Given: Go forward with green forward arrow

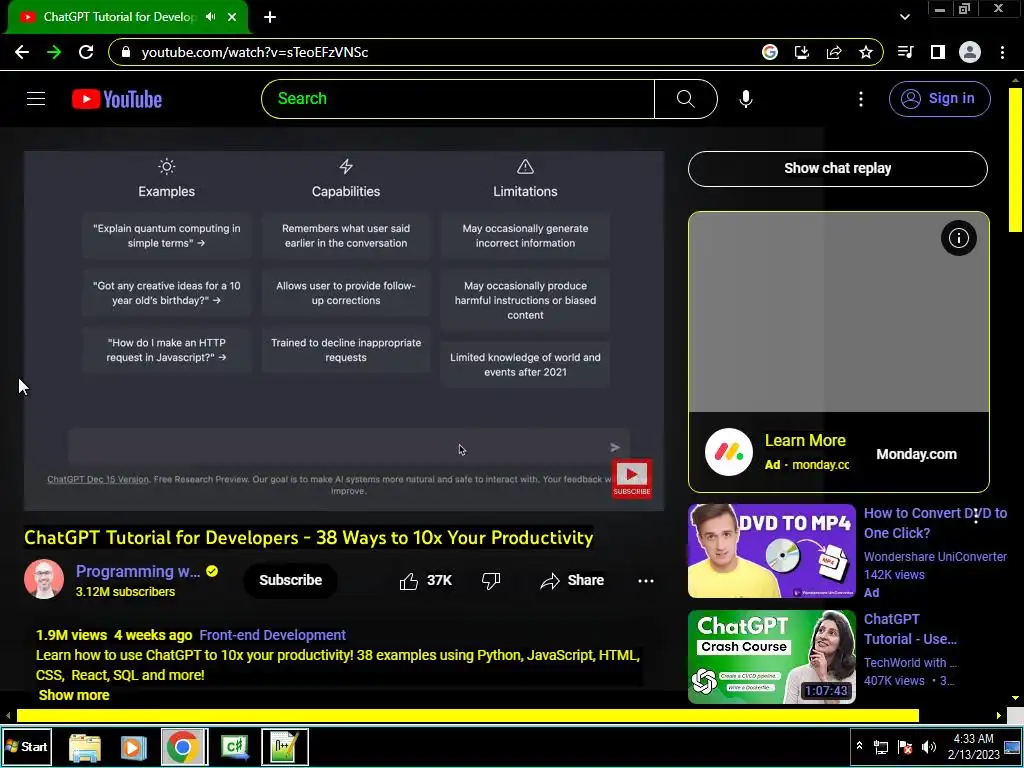Looking at the screenshot, I should pos(54,52).
